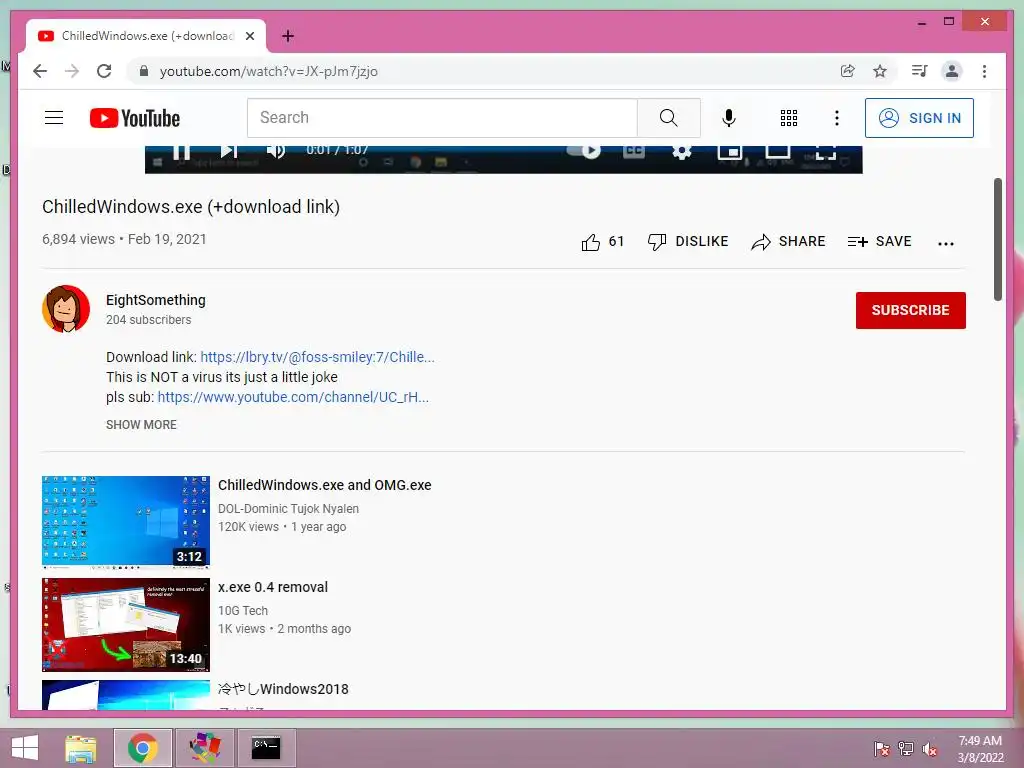Click the address bar URL
The width and height of the screenshot is (1024, 768).
click(268, 71)
